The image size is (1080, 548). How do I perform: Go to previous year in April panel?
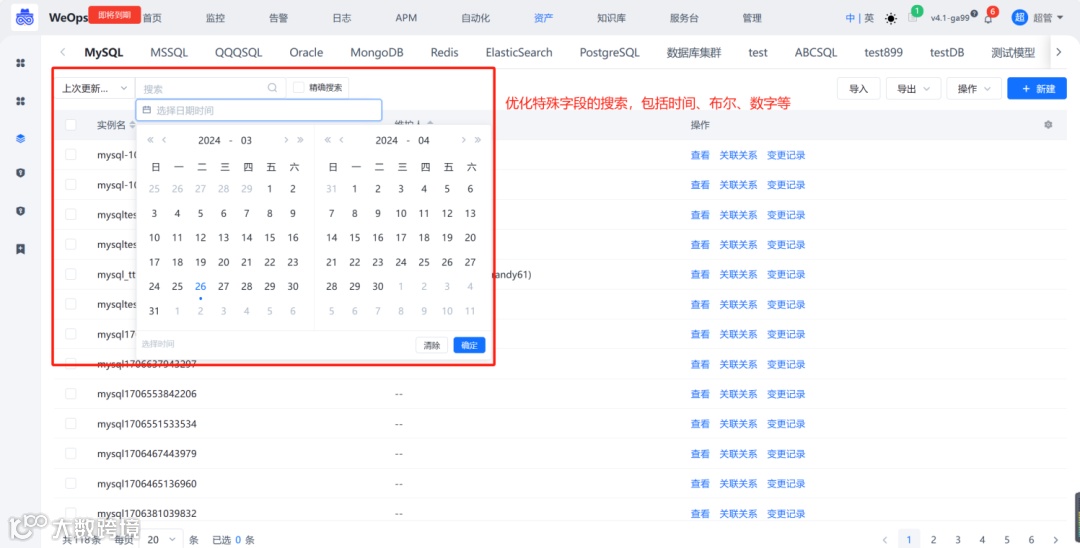point(328,140)
